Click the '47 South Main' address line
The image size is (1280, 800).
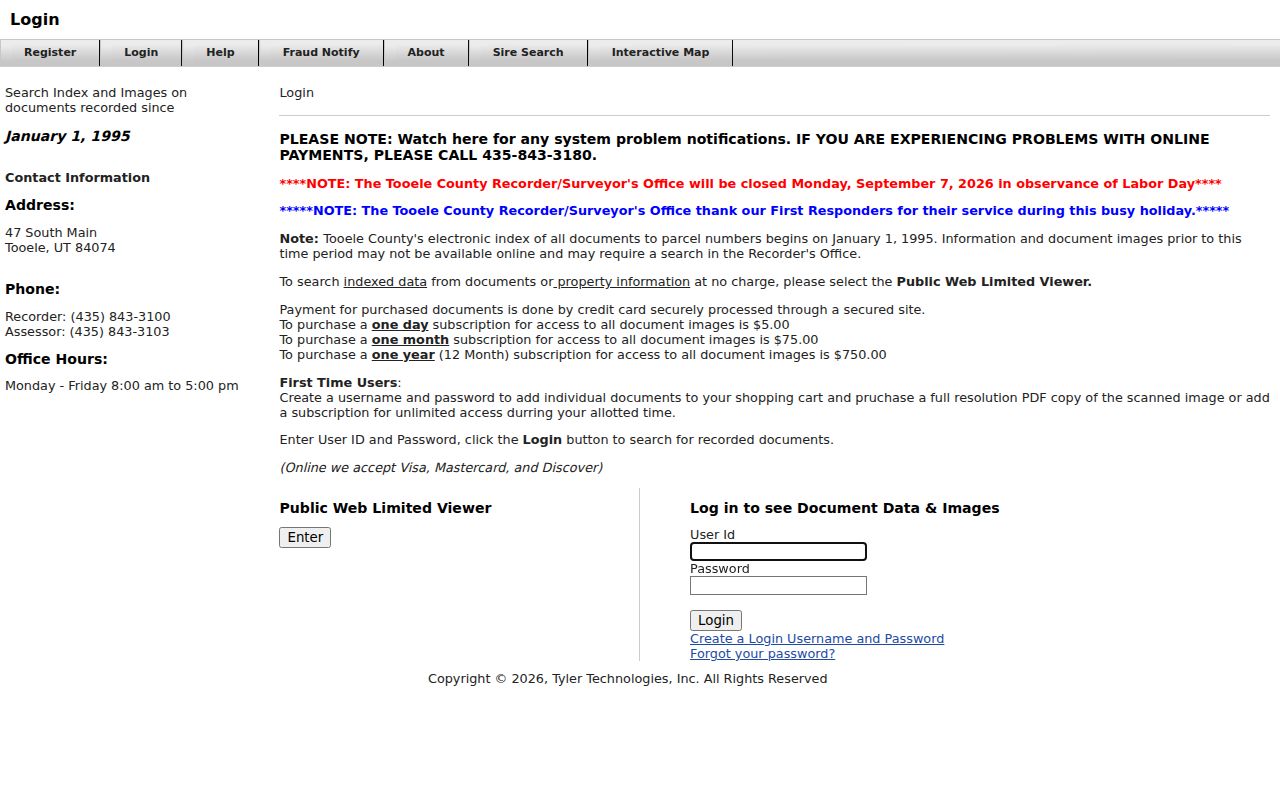tap(51, 233)
